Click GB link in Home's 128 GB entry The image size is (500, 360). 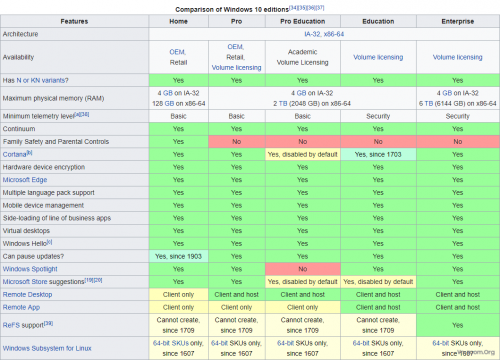pos(169,104)
